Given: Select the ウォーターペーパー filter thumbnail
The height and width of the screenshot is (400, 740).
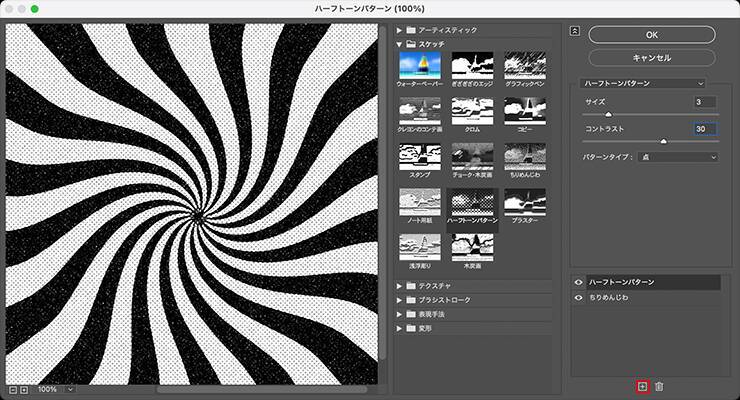Looking at the screenshot, I should point(419,66).
